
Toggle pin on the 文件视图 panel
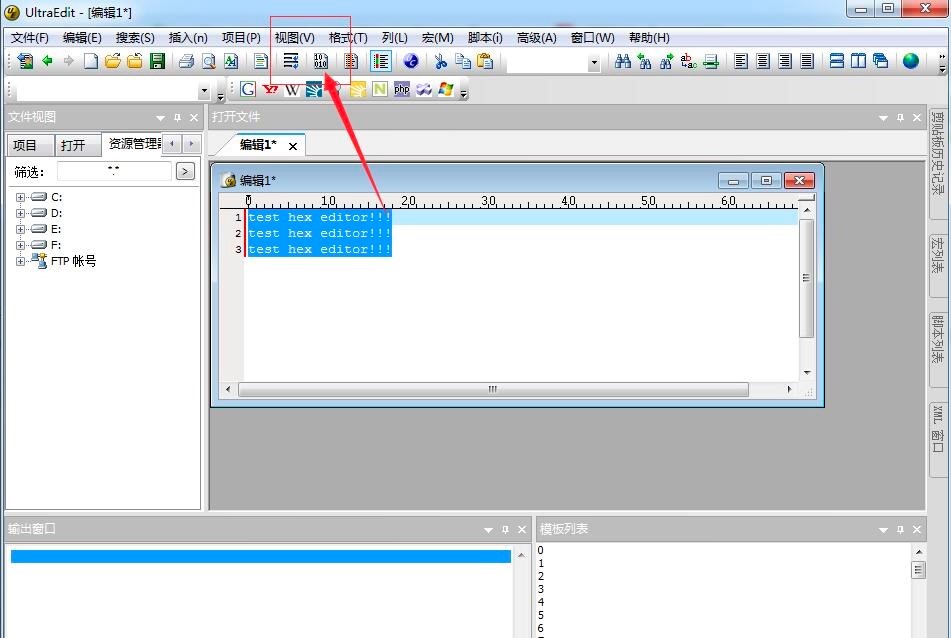point(177,118)
